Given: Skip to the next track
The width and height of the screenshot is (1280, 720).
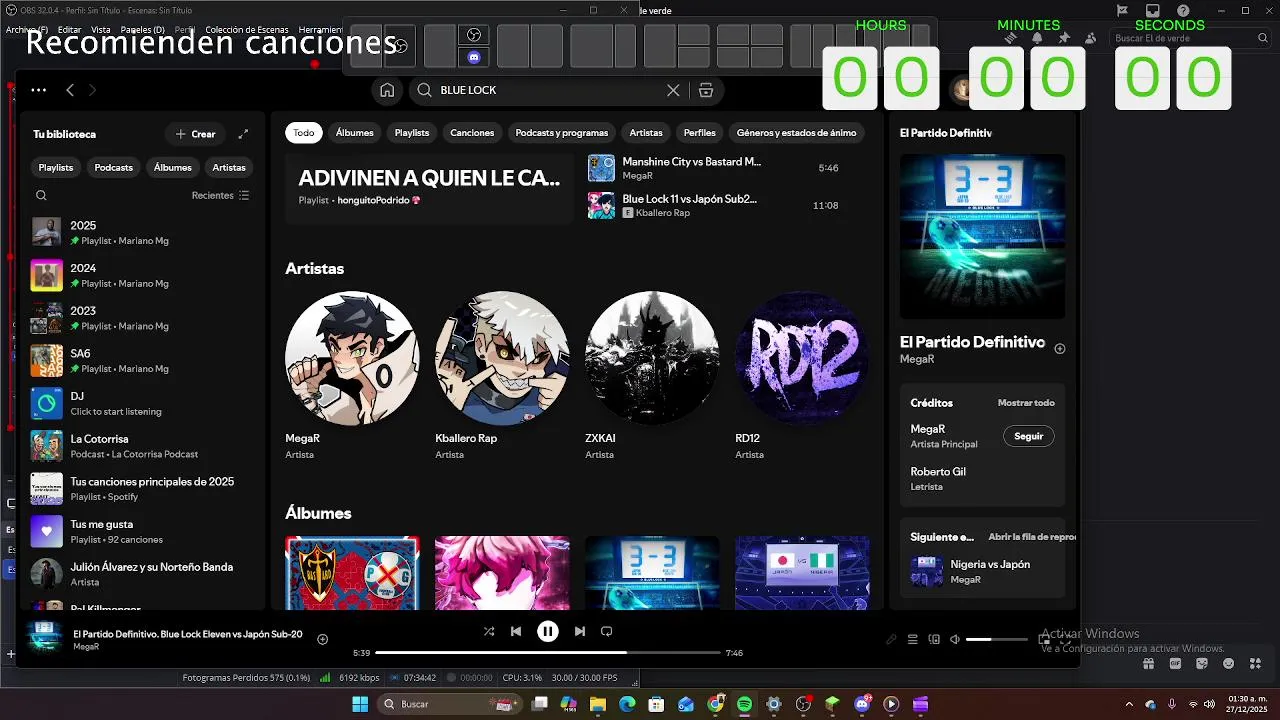Looking at the screenshot, I should [x=580, y=631].
